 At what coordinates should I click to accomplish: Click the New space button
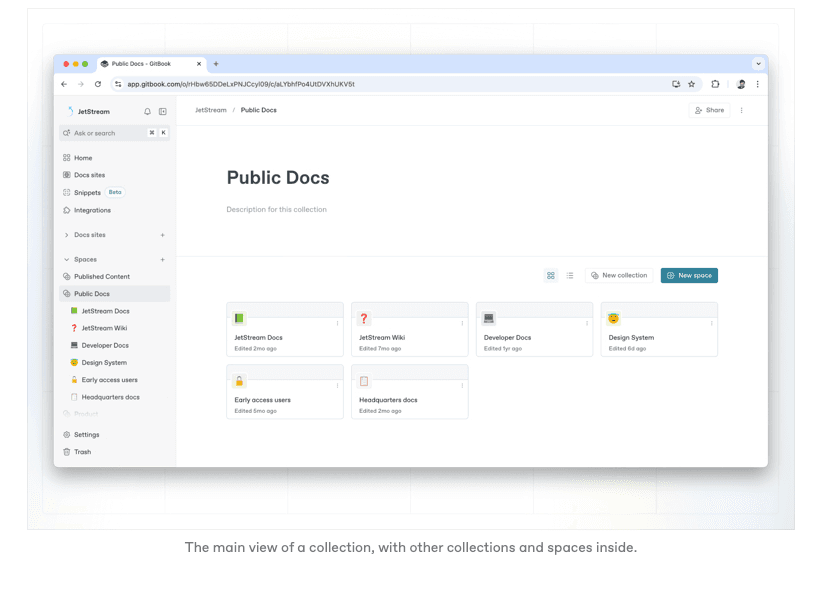point(689,275)
